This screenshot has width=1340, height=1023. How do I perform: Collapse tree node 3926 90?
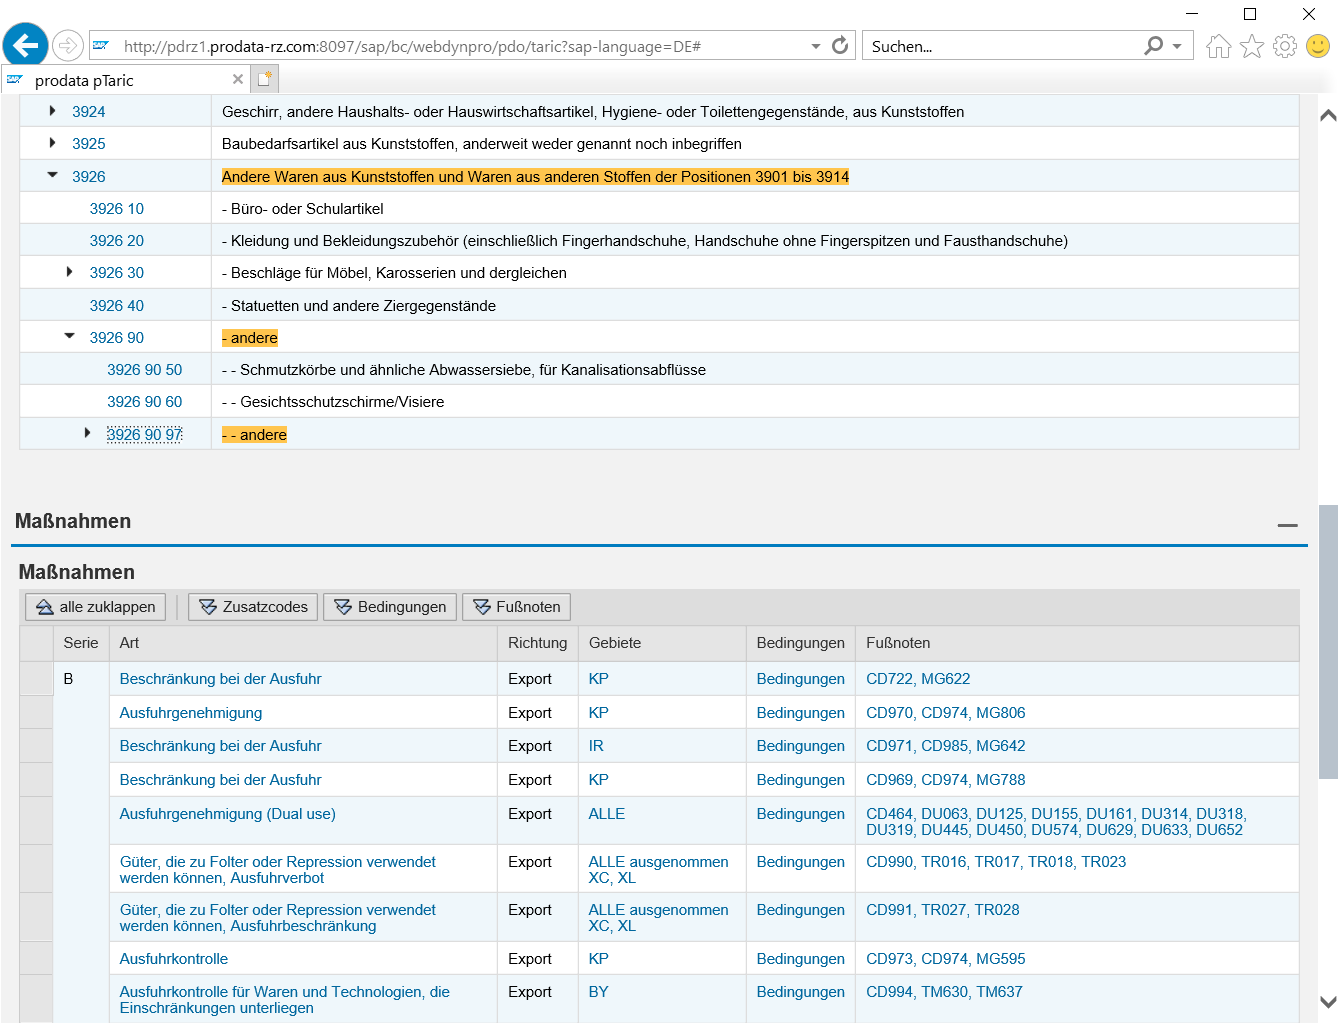point(69,337)
